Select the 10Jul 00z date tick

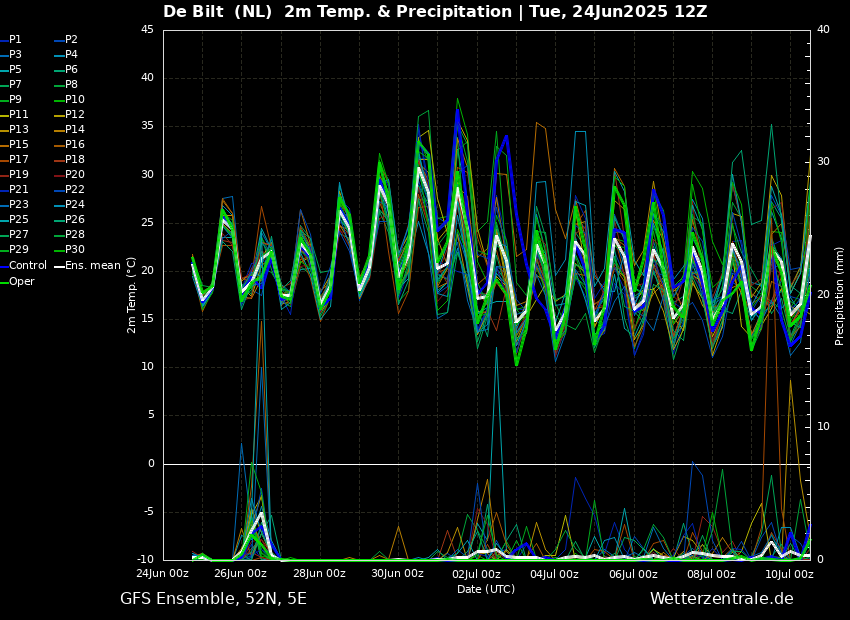click(x=790, y=574)
